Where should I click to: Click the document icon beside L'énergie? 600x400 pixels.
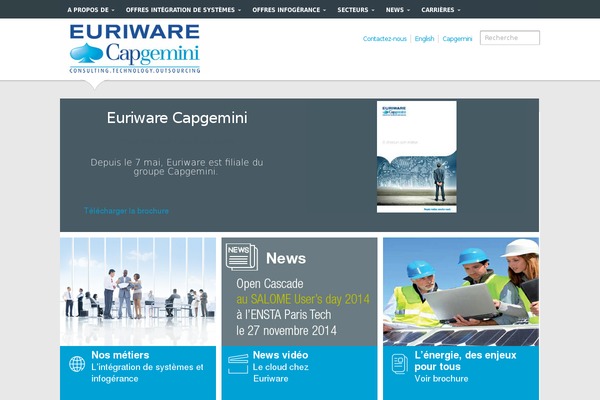coord(398,364)
